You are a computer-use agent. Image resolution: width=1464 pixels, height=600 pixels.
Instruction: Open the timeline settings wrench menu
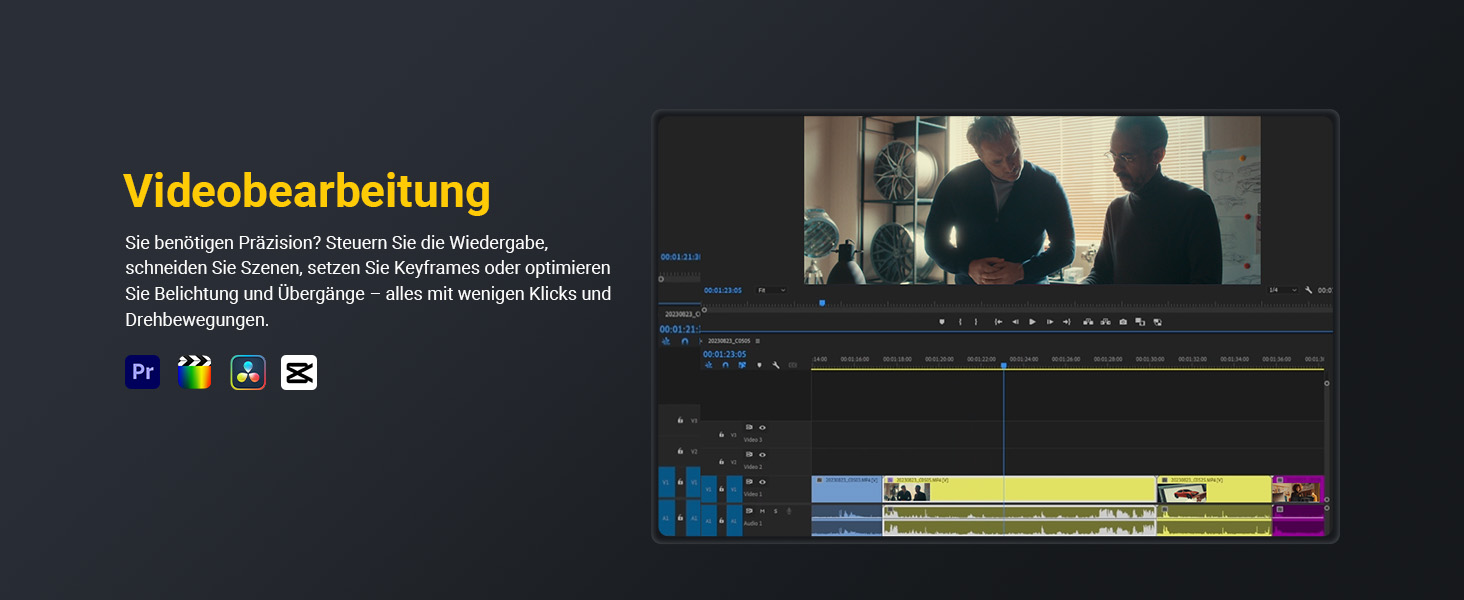click(x=775, y=365)
